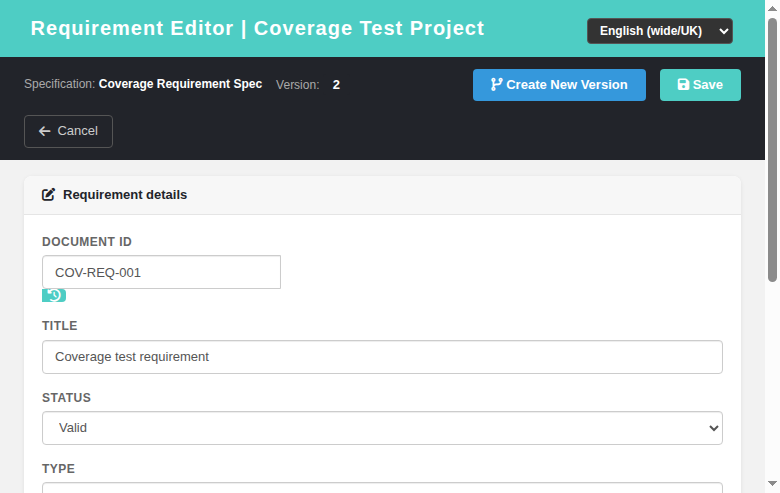780x493 pixels.
Task: Click the vertical scrollbar thumb
Action: [x=772, y=150]
